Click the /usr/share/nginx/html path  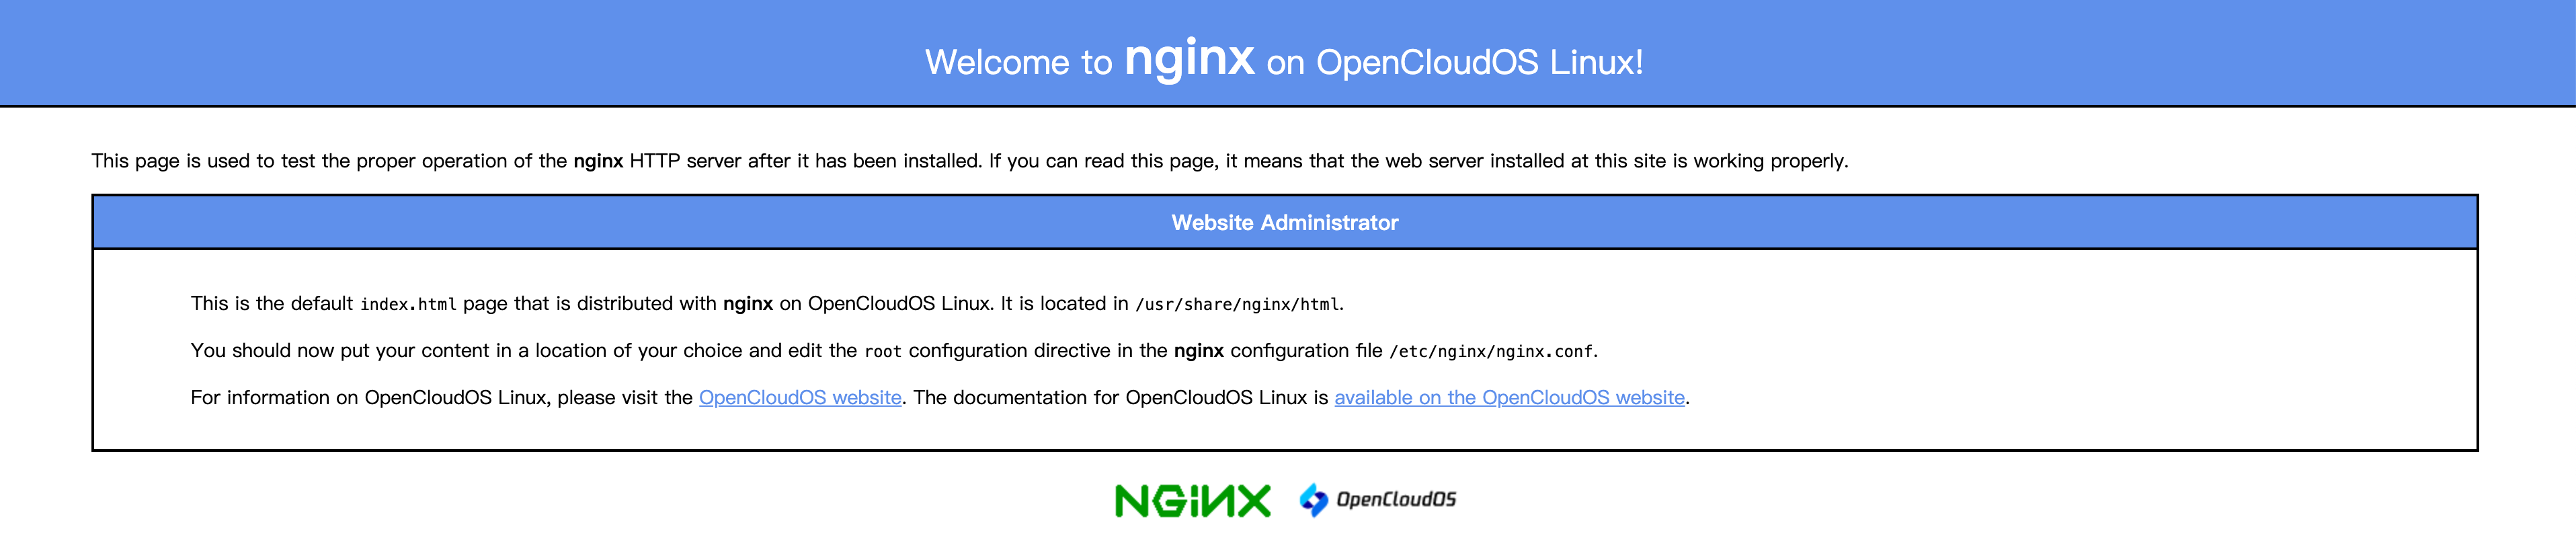[1237, 304]
